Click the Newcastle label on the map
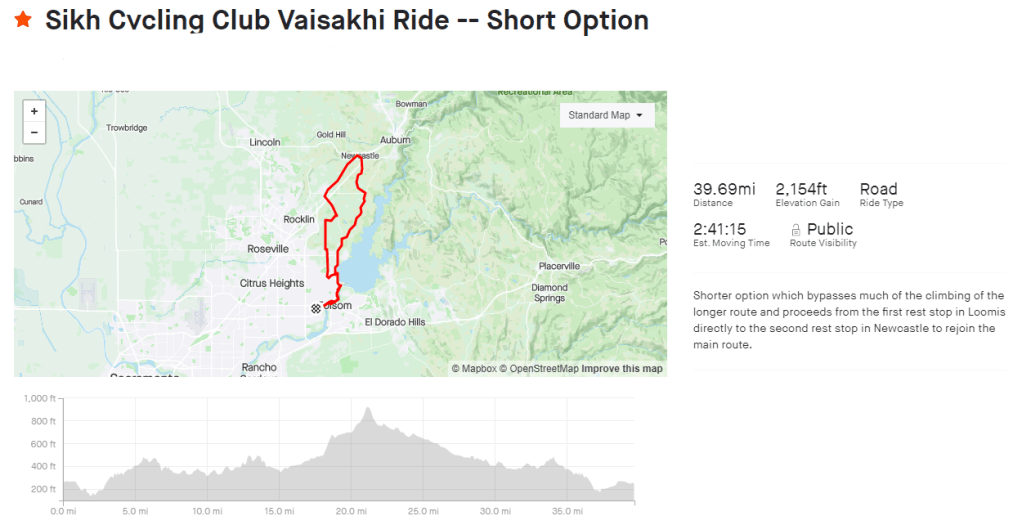This screenshot has height=525, width=1022. click(x=360, y=156)
